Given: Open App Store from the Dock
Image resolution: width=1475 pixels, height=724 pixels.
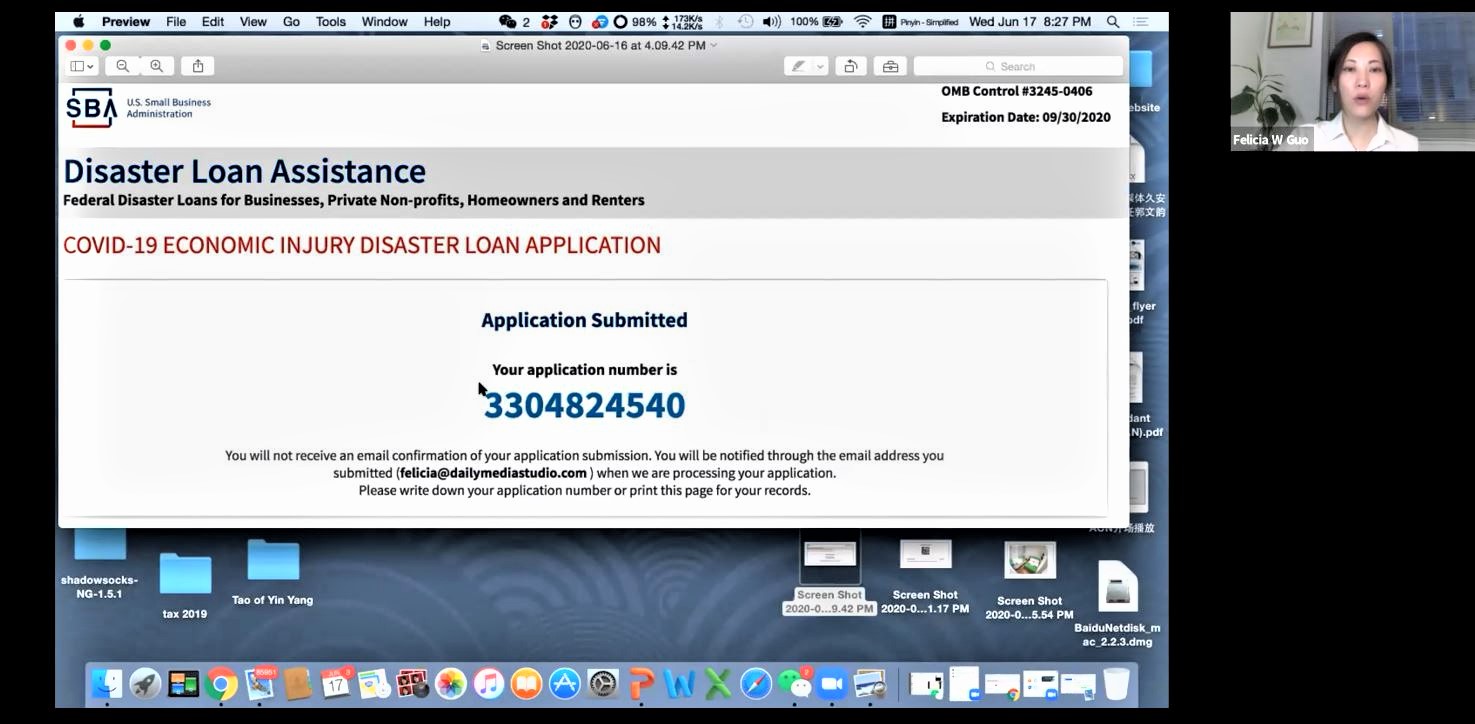Looking at the screenshot, I should (x=565, y=684).
